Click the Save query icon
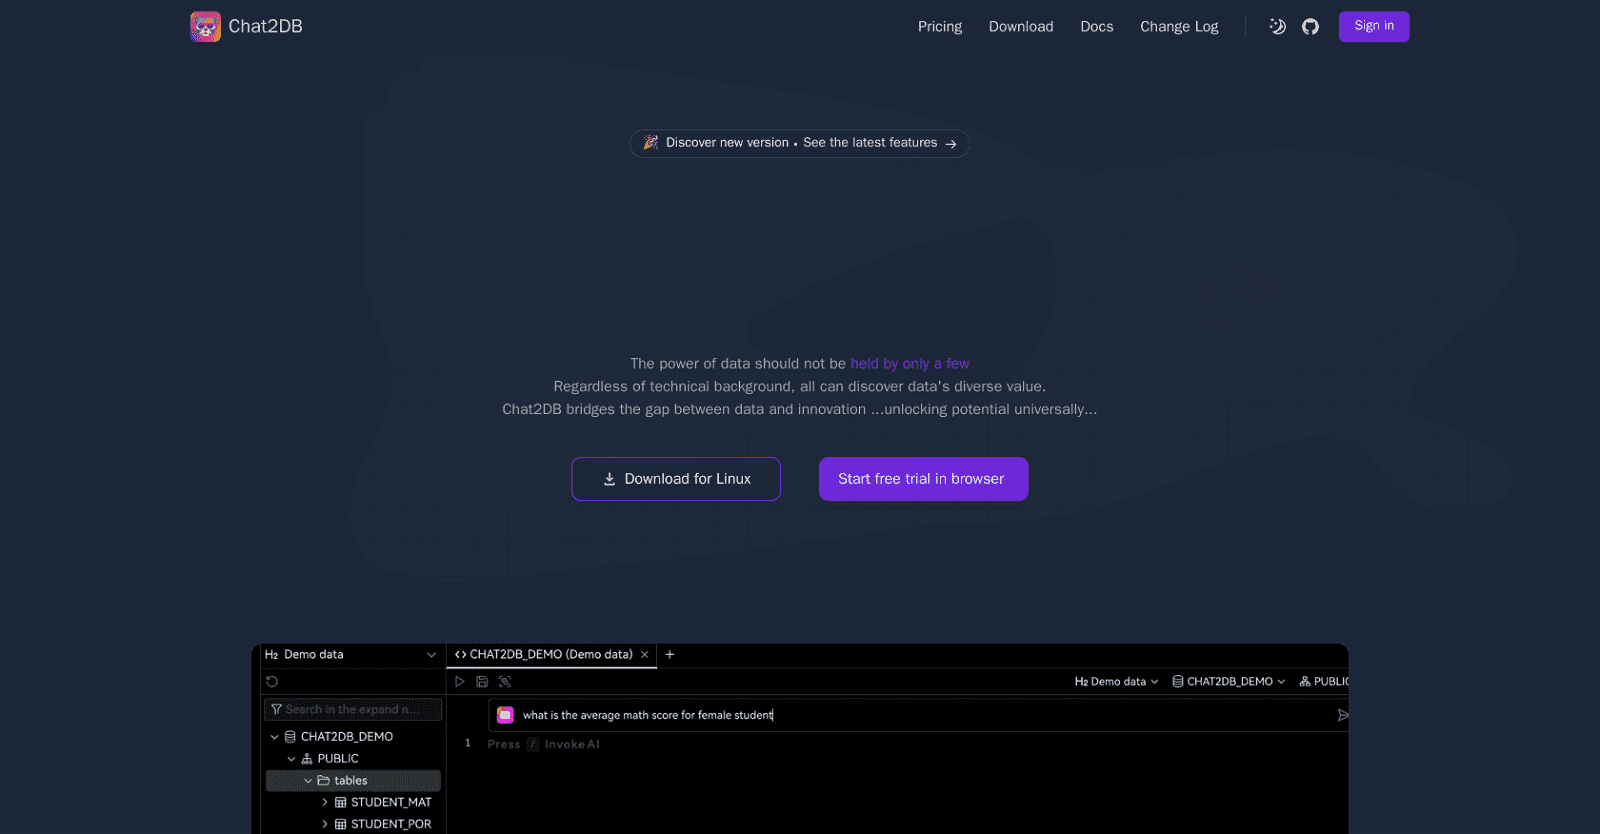The width and height of the screenshot is (1600, 834). point(482,682)
